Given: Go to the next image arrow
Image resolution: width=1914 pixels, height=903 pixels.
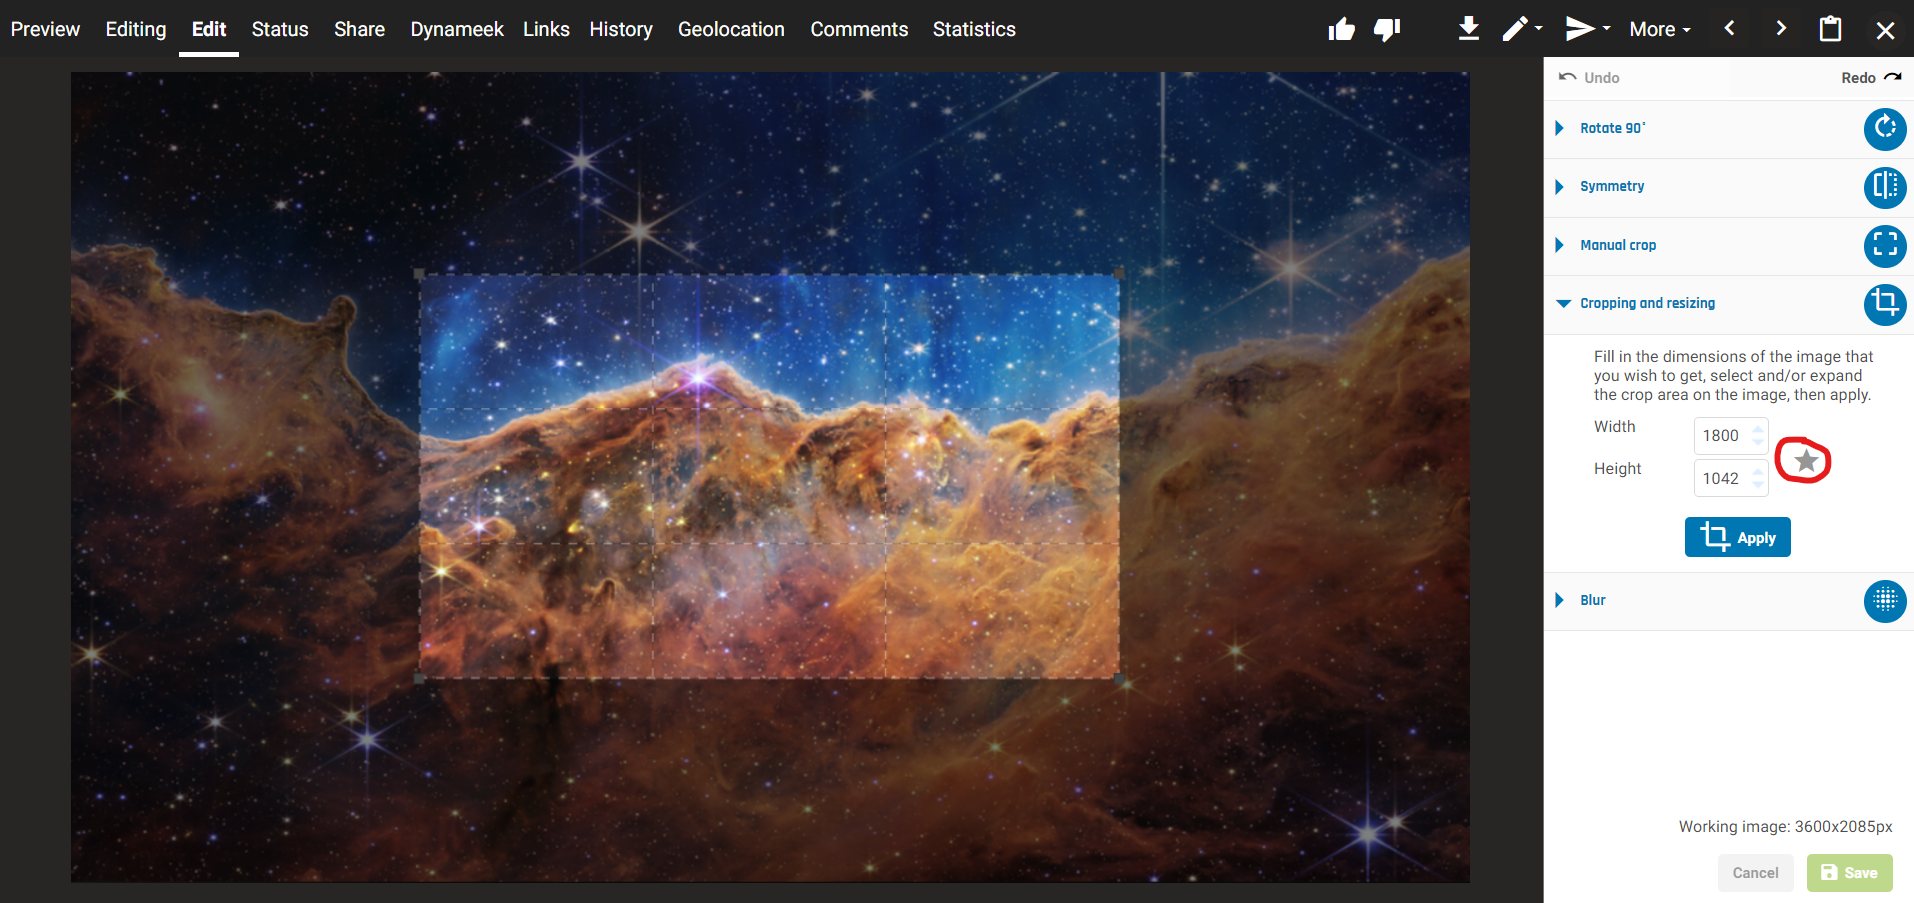Looking at the screenshot, I should (x=1780, y=29).
